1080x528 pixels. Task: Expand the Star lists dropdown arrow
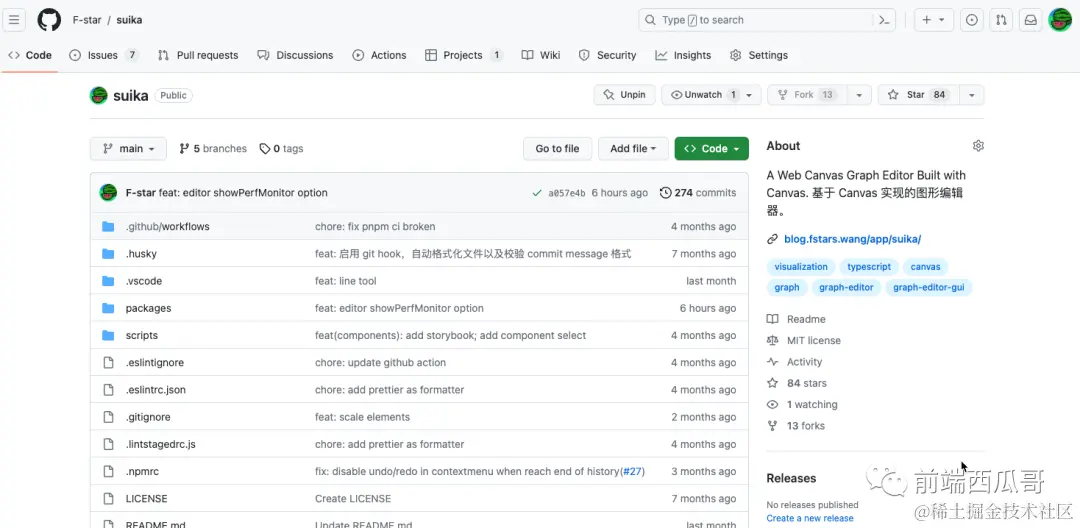(971, 95)
